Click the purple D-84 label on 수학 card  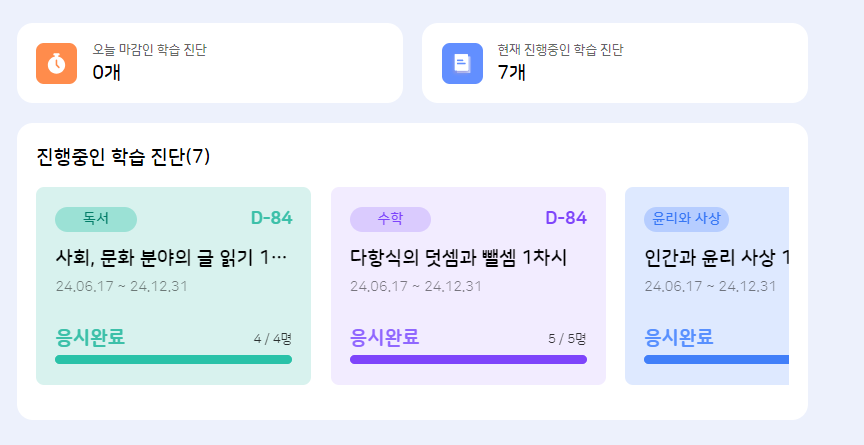click(x=566, y=218)
